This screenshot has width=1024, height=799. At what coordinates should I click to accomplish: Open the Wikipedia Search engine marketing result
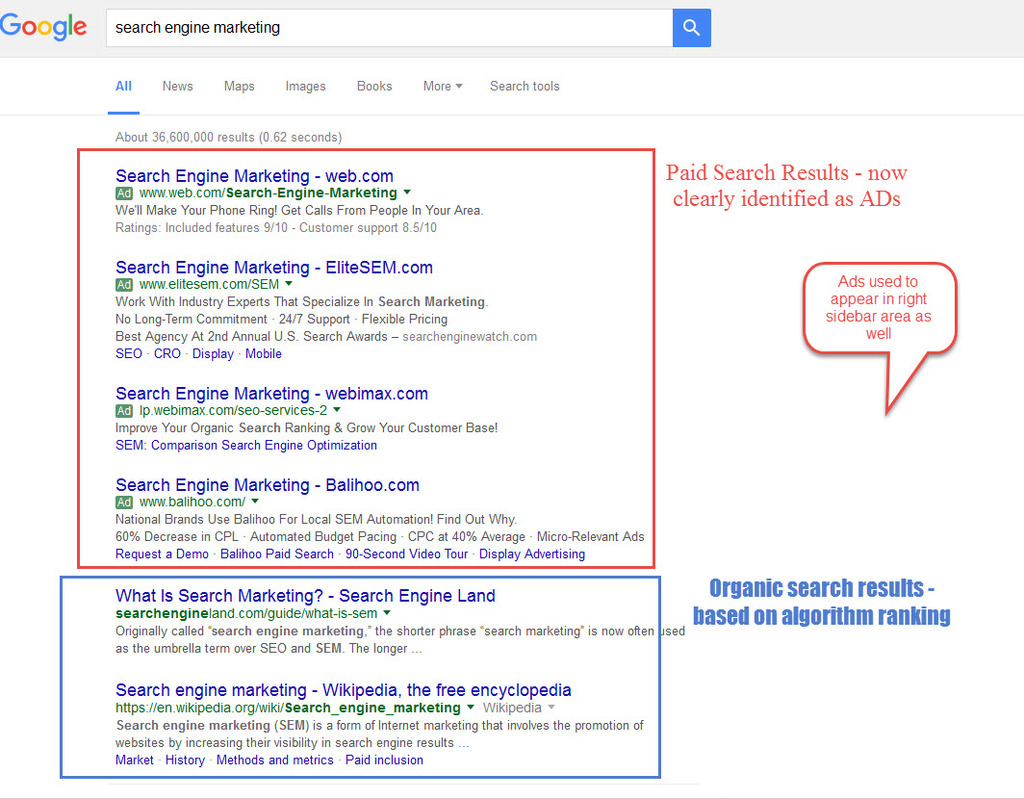pos(343,690)
